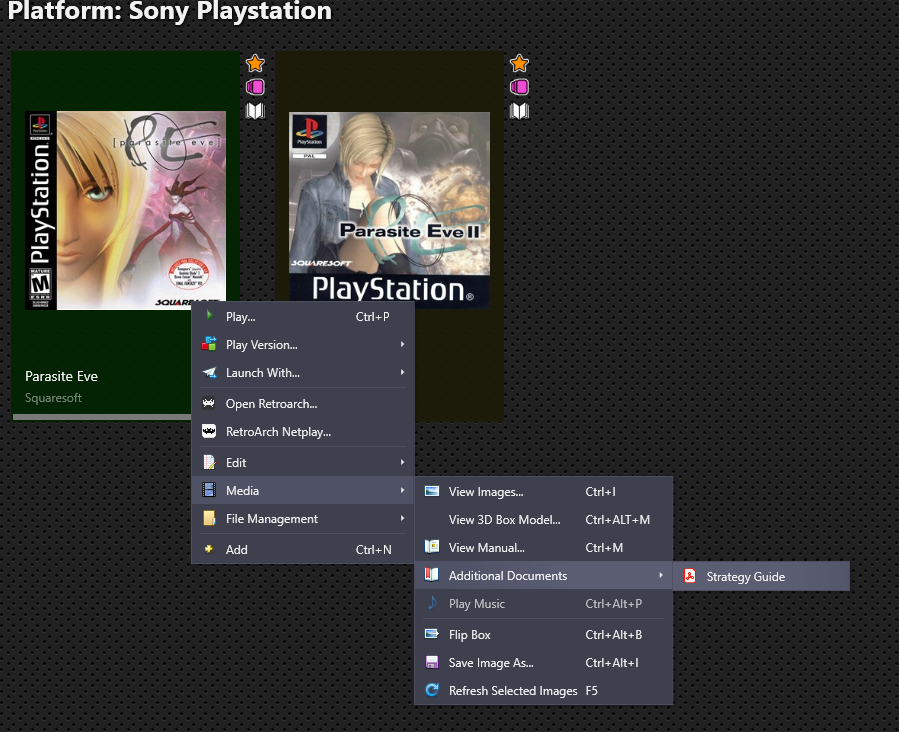Select RetroArch Netplay... menu entry

tap(303, 432)
